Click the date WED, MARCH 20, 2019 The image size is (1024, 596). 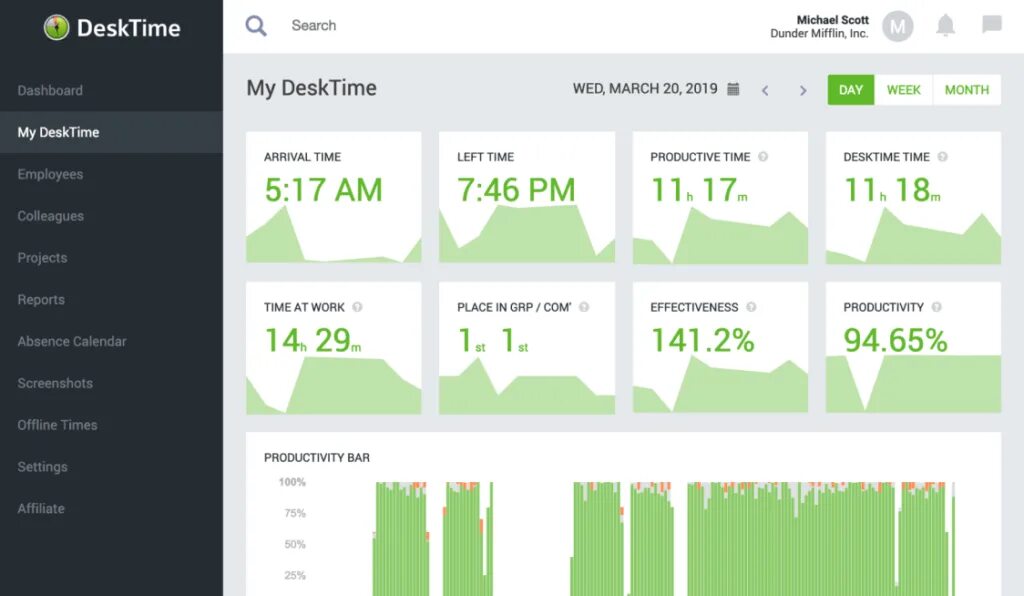click(645, 89)
